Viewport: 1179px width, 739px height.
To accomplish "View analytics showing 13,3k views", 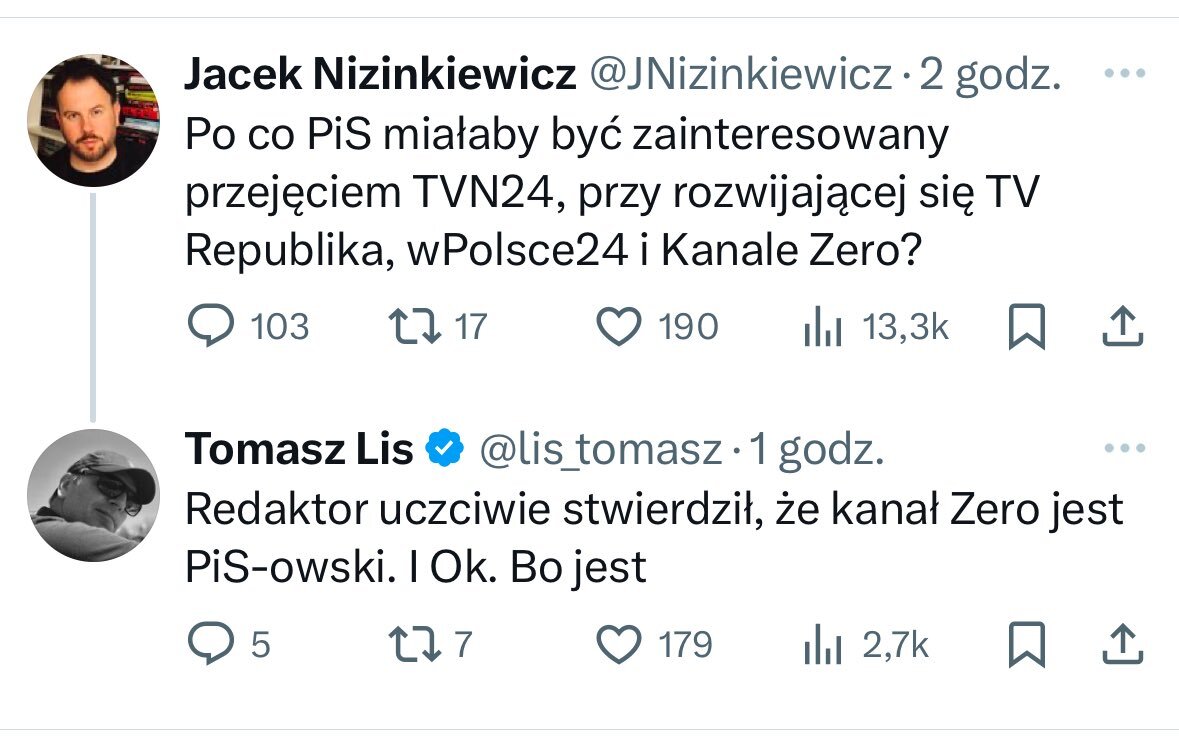I will coord(823,328).
